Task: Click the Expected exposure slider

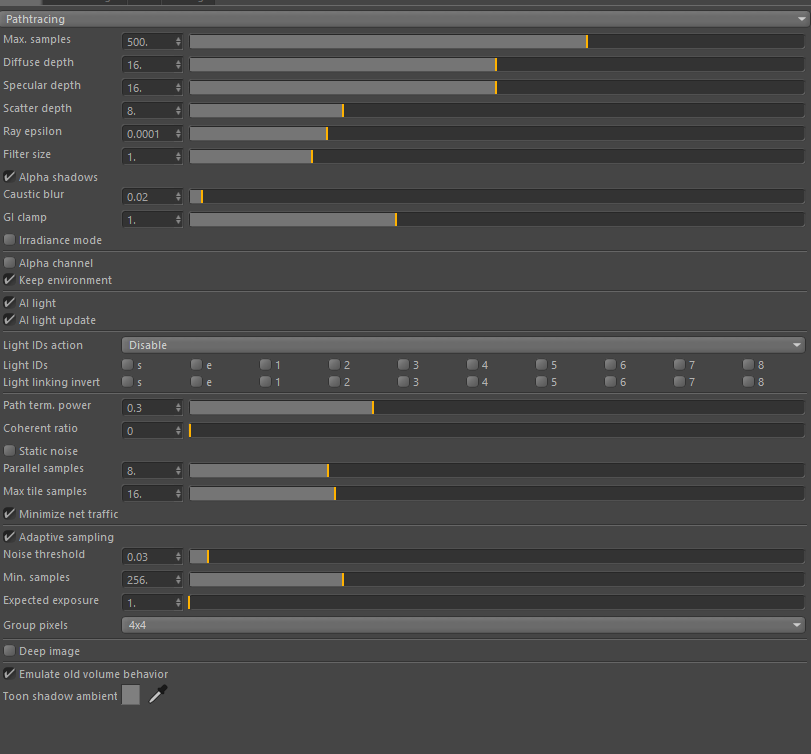Action: 497,602
